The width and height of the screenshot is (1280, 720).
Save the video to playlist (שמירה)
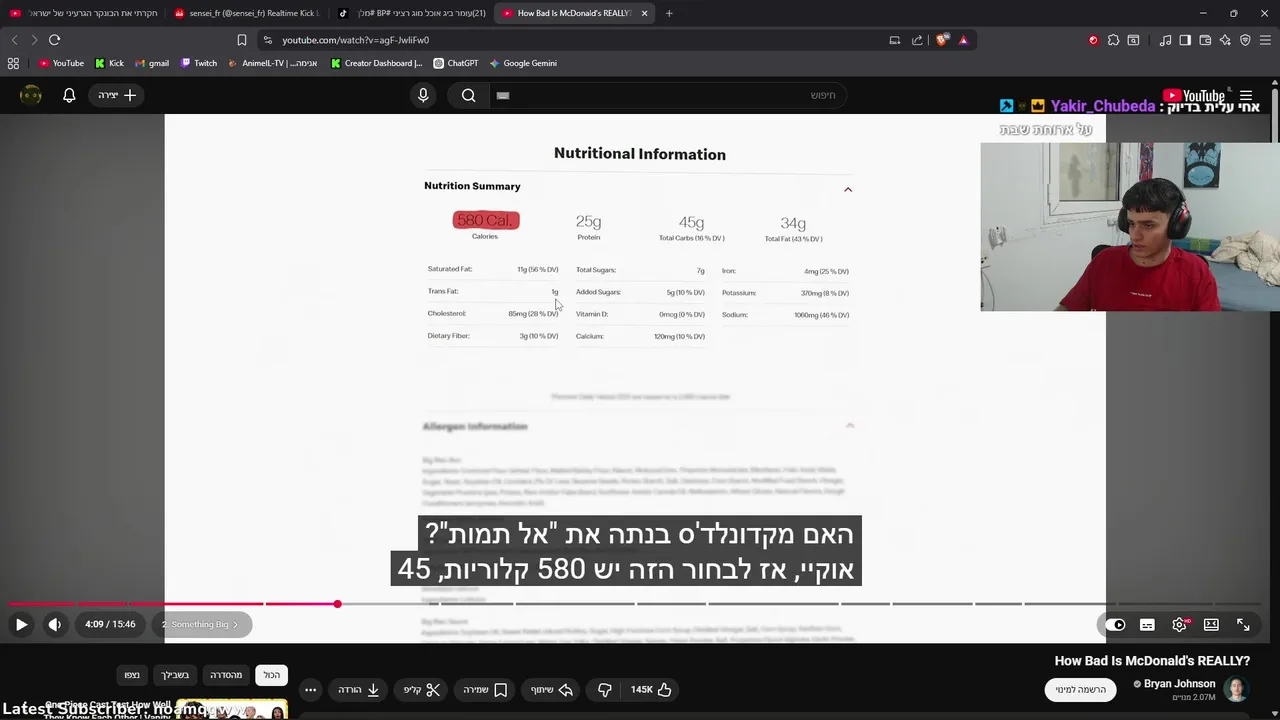pyautogui.click(x=486, y=690)
